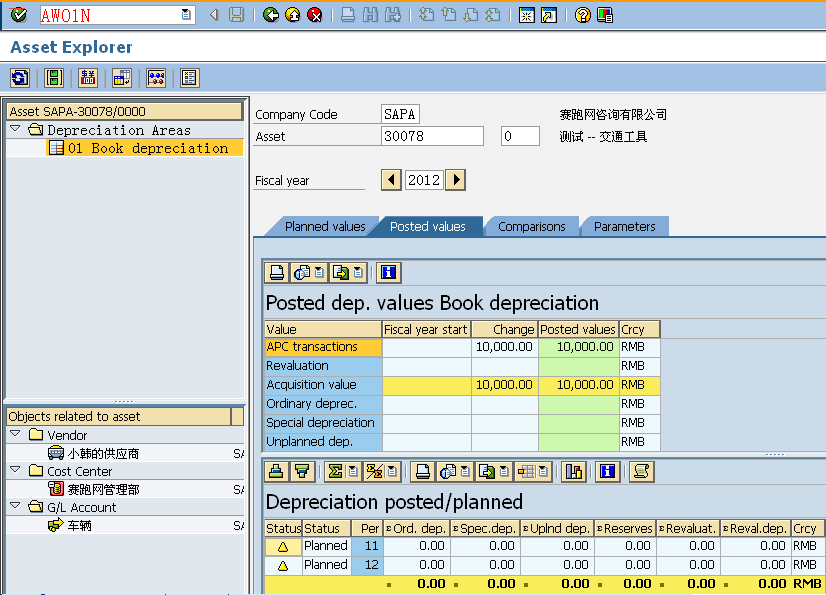Print the posted dep. values table
The width and height of the screenshot is (826, 595).
point(277,272)
